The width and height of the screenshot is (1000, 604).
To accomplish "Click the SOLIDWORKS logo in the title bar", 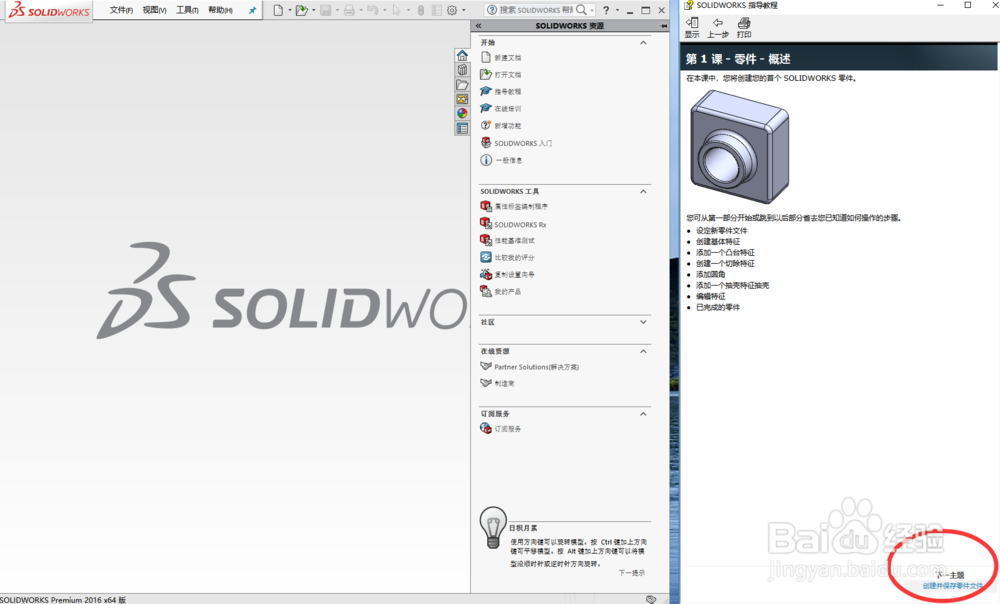I will [x=49, y=10].
